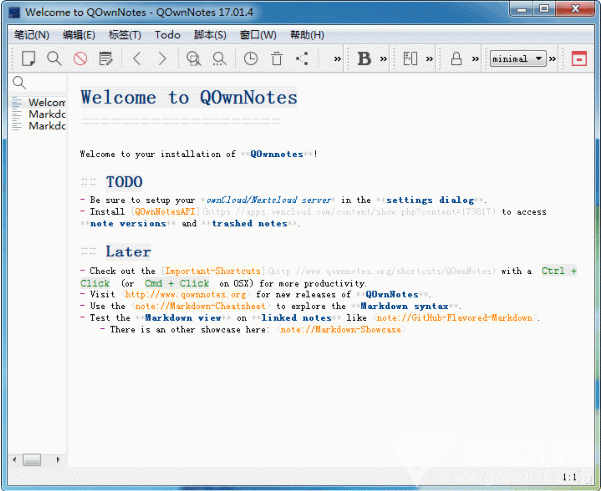The height and width of the screenshot is (491, 601).
Task: Expand the overflow chevron after Bold button
Action: coord(384,59)
